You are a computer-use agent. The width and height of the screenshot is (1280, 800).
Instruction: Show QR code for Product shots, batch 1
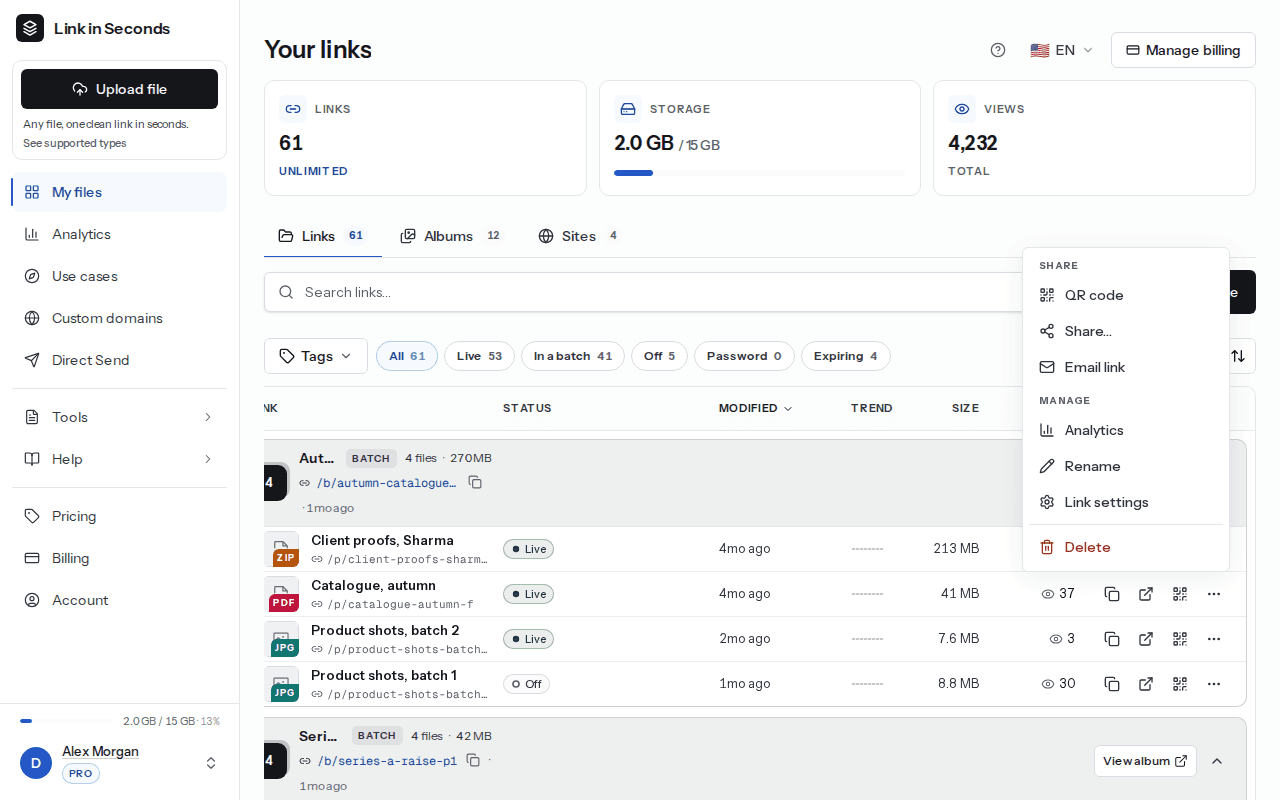coord(1180,684)
